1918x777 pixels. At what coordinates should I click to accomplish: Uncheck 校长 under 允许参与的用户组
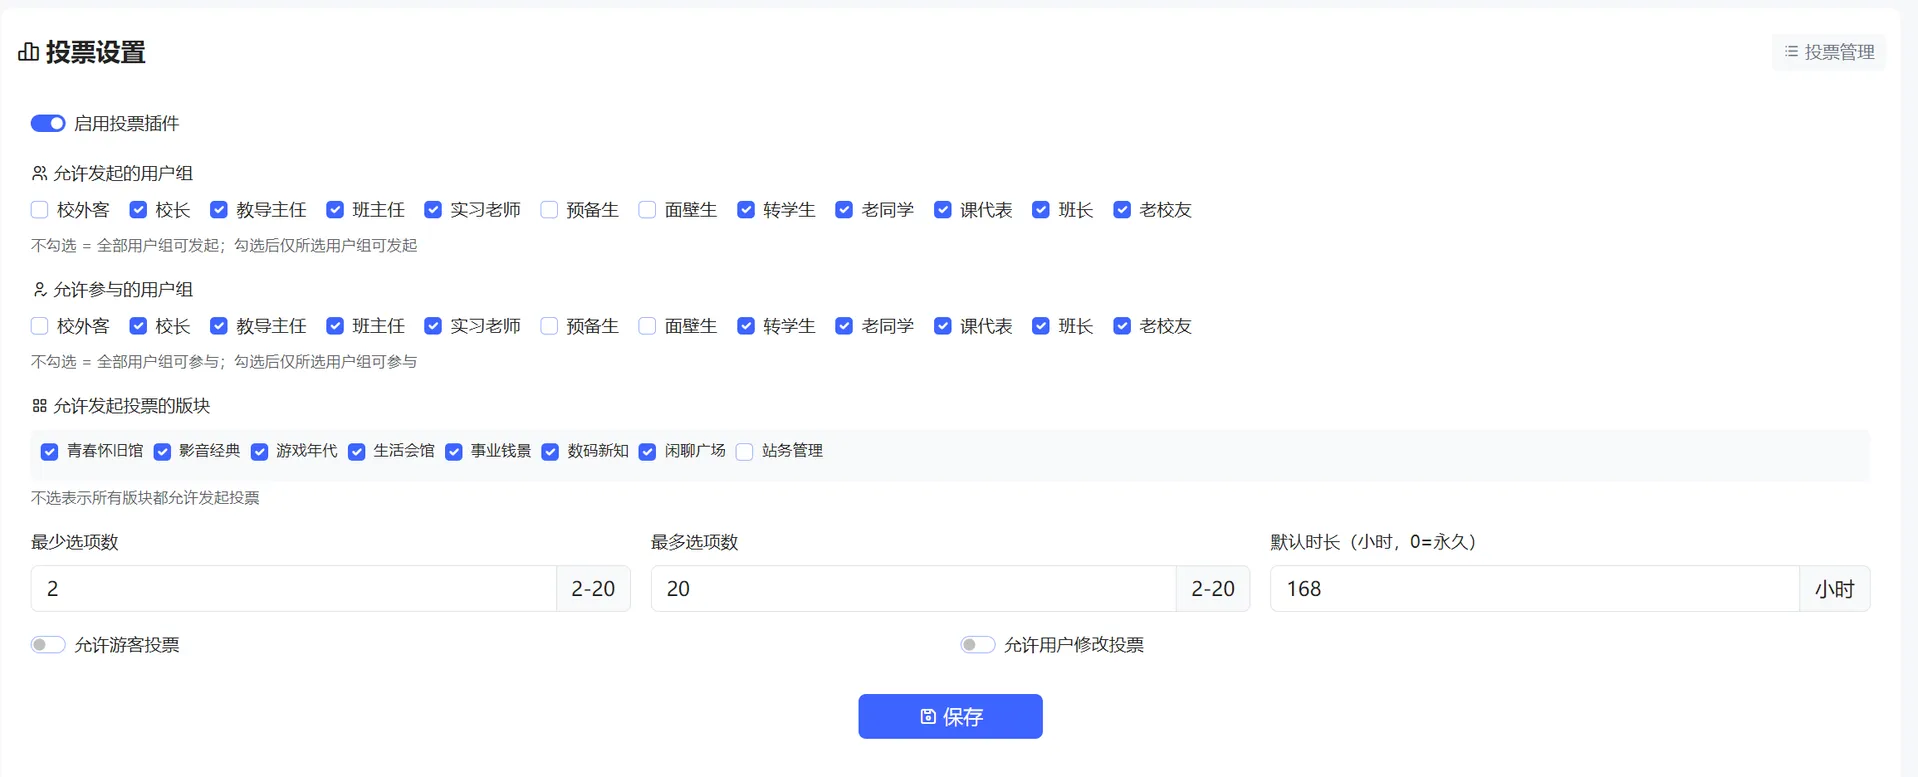[138, 326]
